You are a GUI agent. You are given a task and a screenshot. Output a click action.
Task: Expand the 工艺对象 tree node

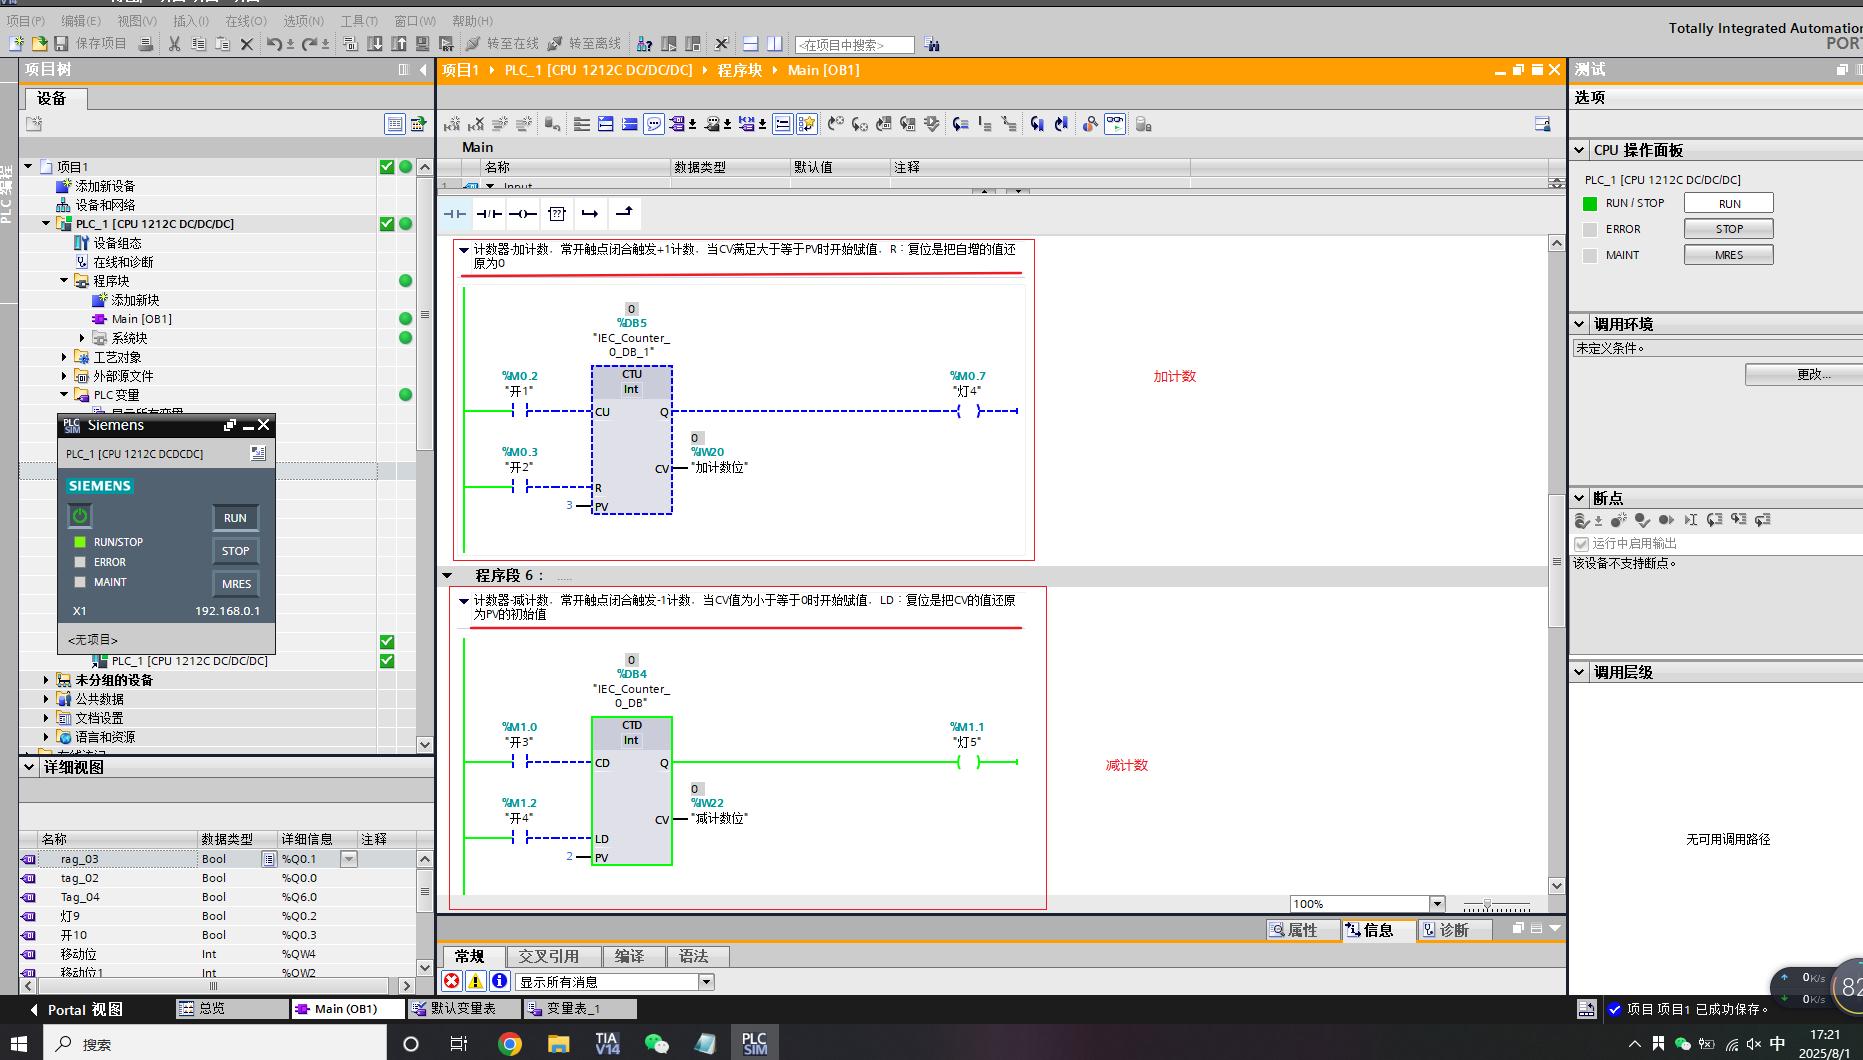[x=64, y=357]
